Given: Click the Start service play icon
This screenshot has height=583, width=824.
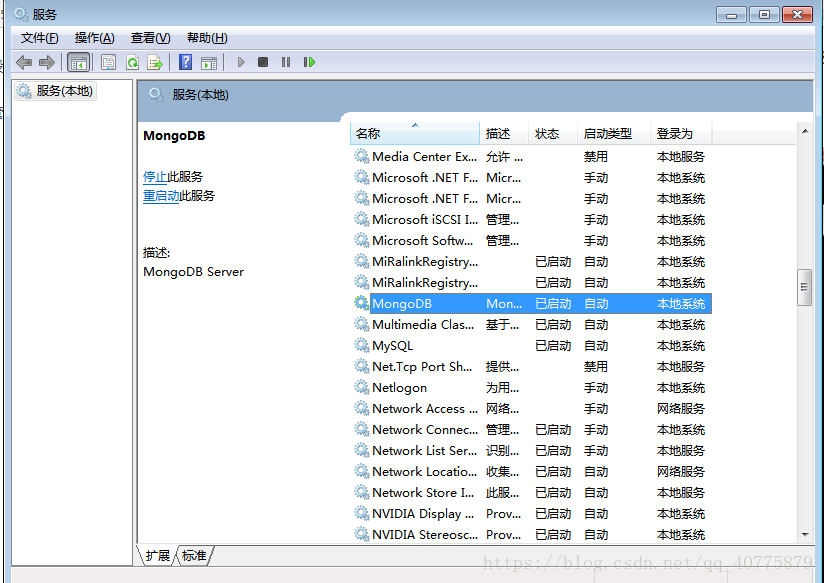Looking at the screenshot, I should click(x=241, y=62).
